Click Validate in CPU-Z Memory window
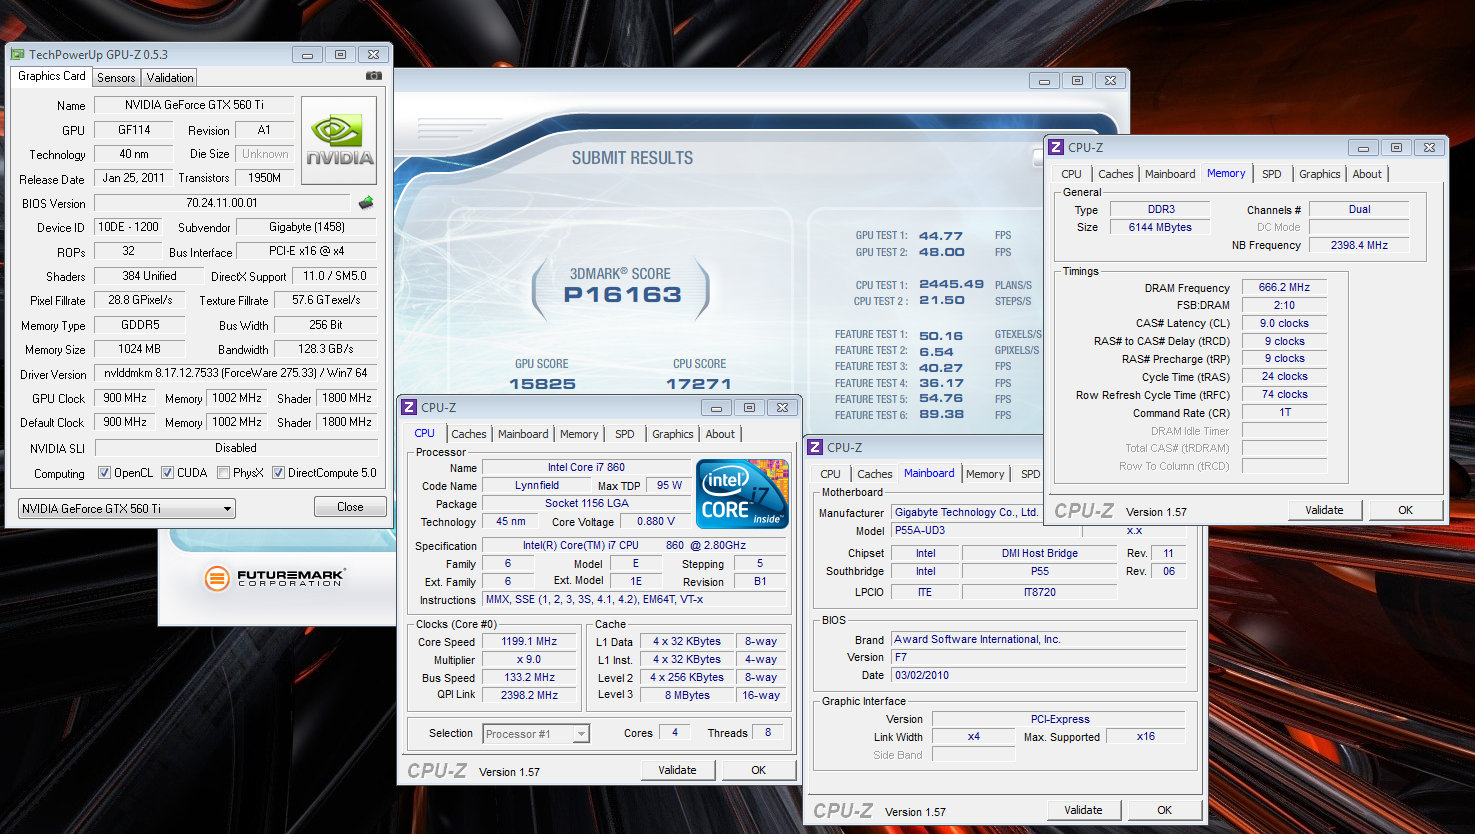 coord(1324,510)
